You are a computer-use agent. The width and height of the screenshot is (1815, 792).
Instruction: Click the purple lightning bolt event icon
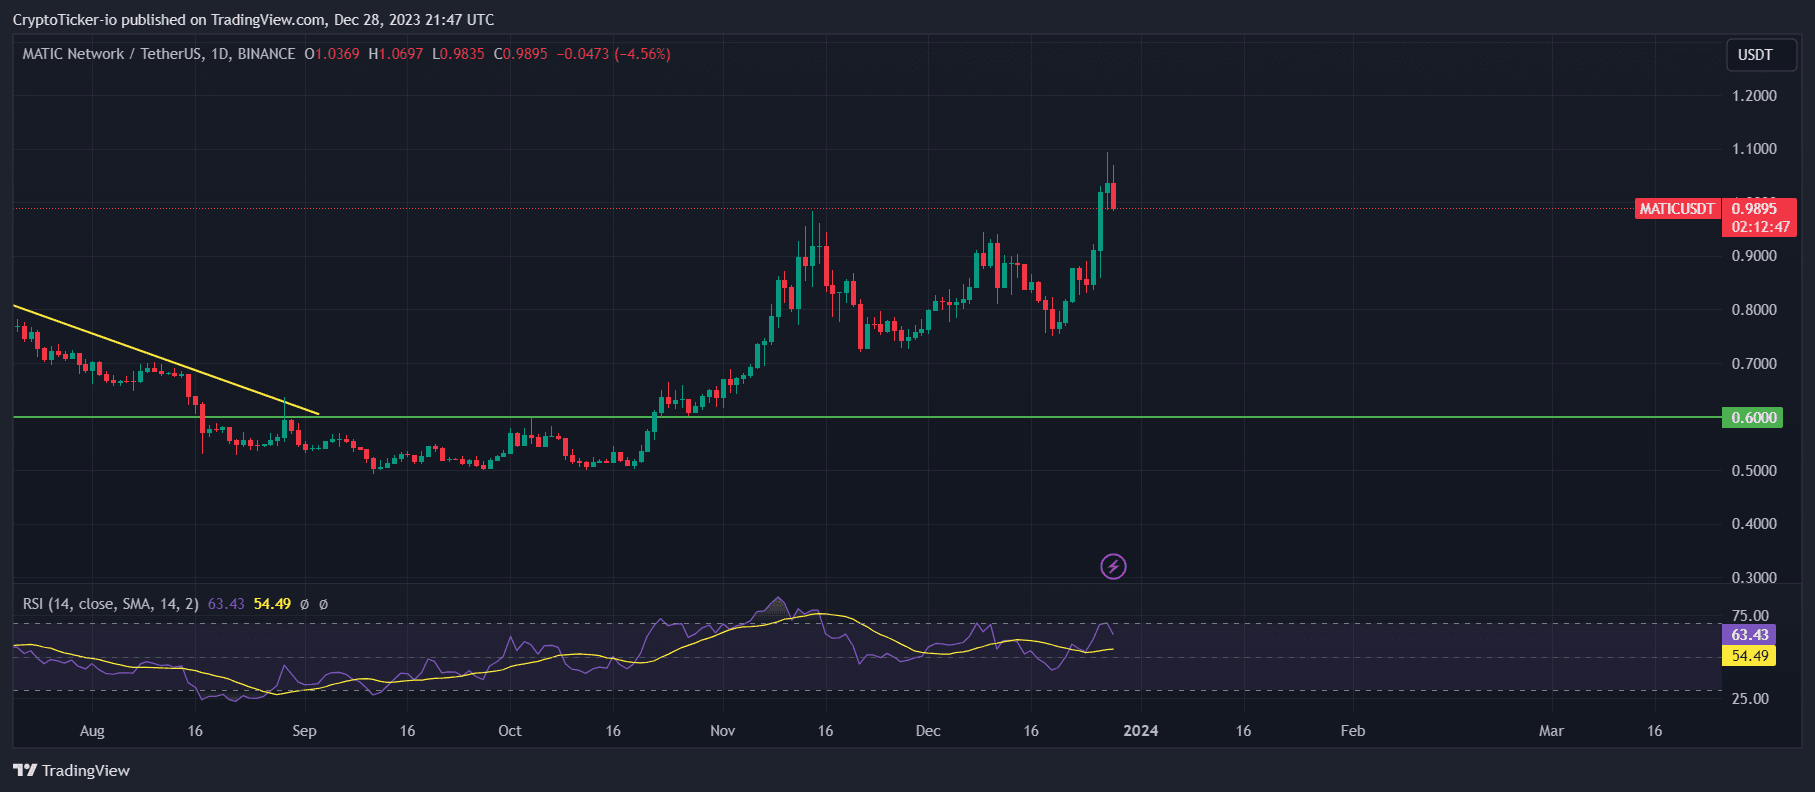click(x=1113, y=567)
